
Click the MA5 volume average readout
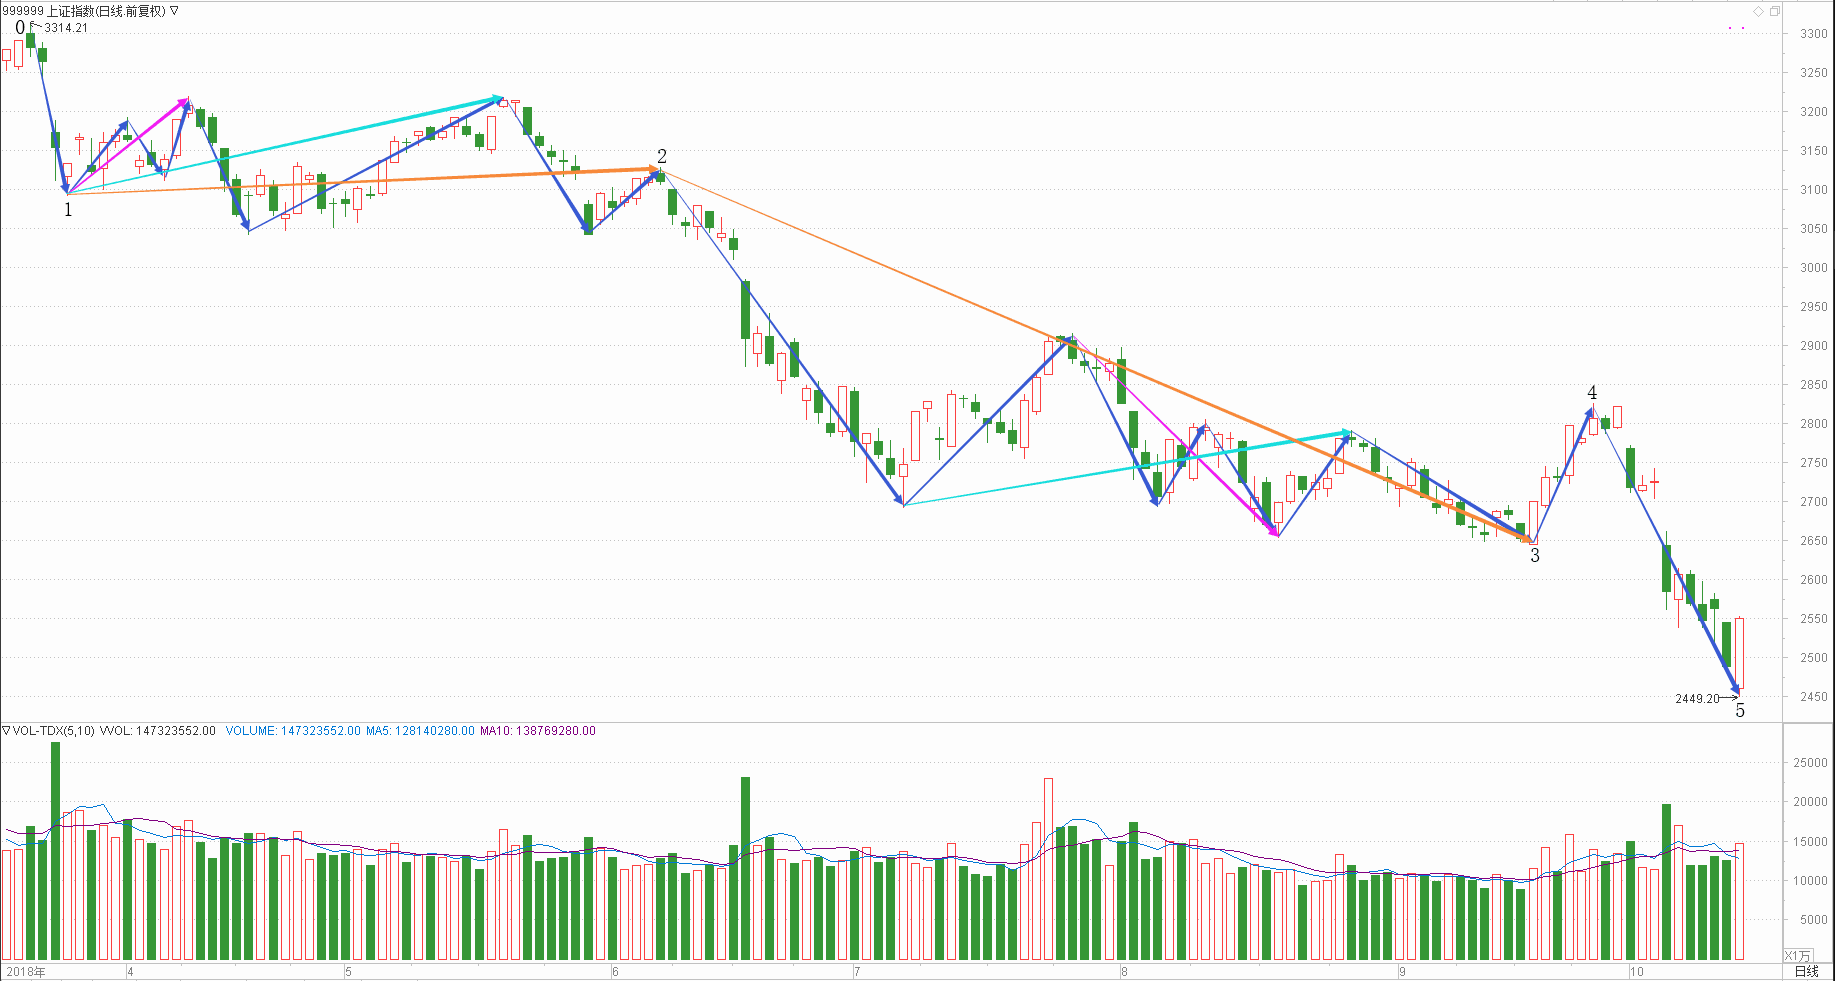coord(420,731)
